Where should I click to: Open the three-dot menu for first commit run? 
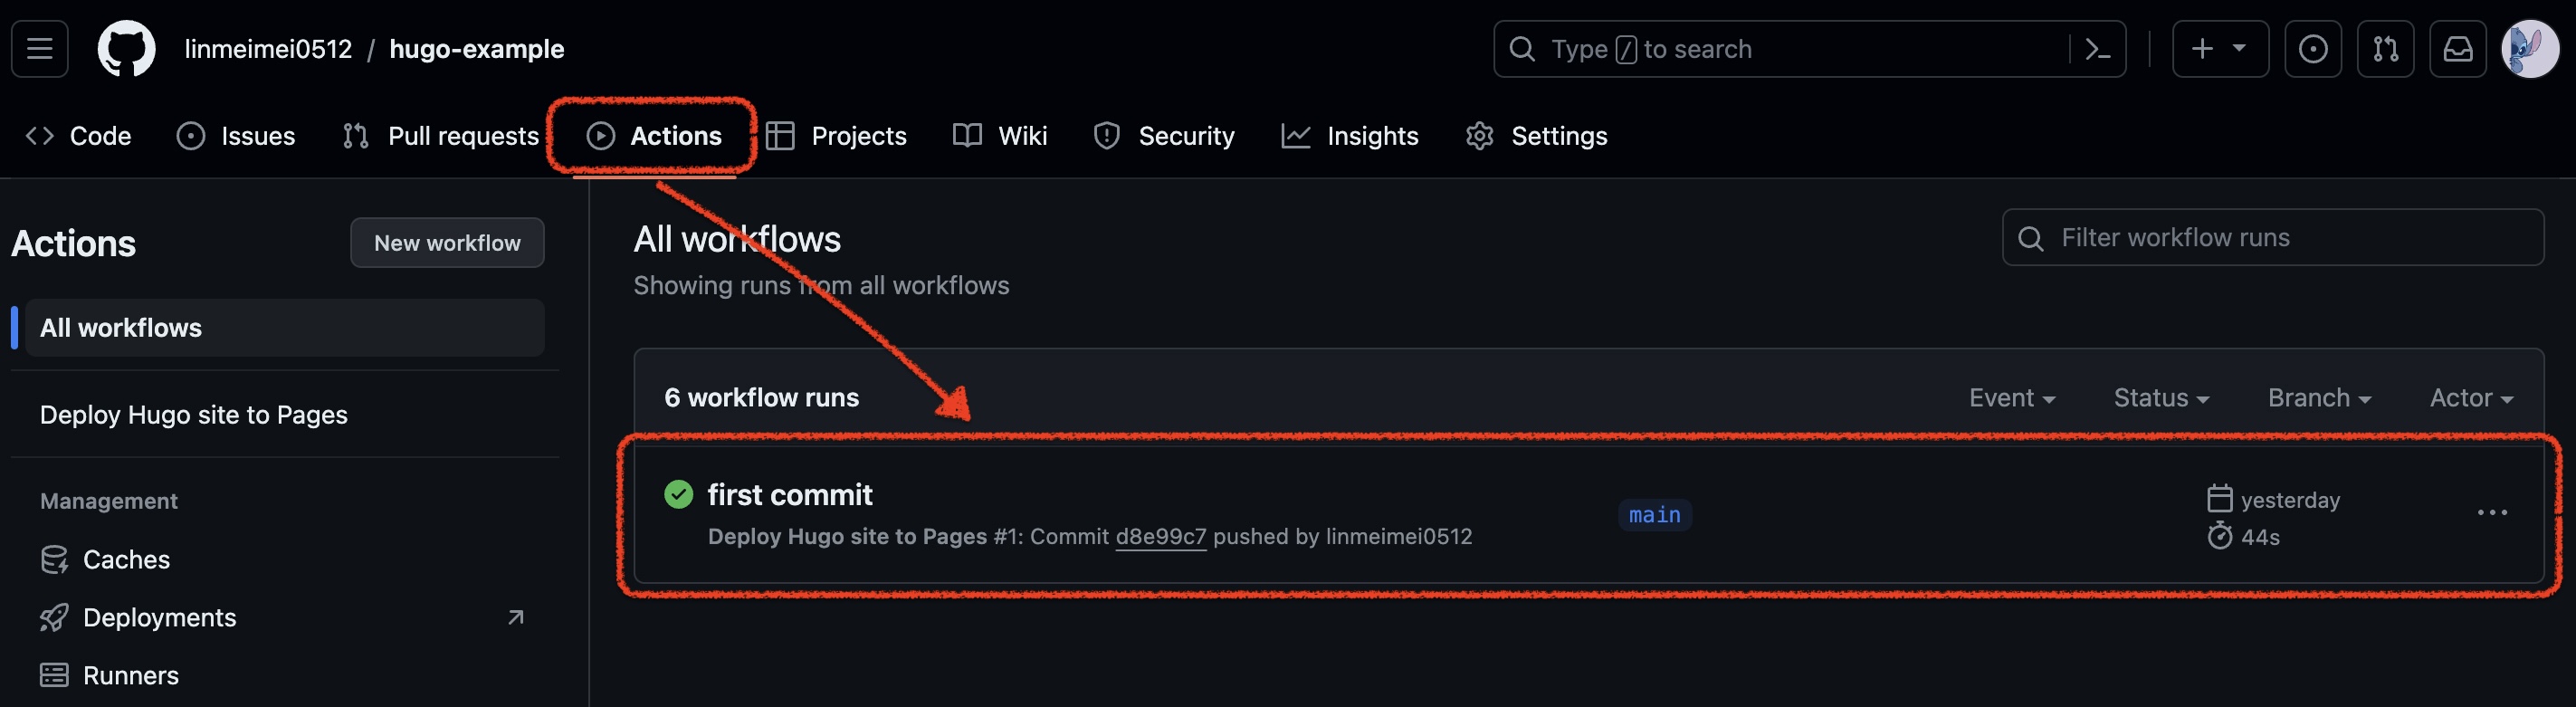click(x=2491, y=513)
